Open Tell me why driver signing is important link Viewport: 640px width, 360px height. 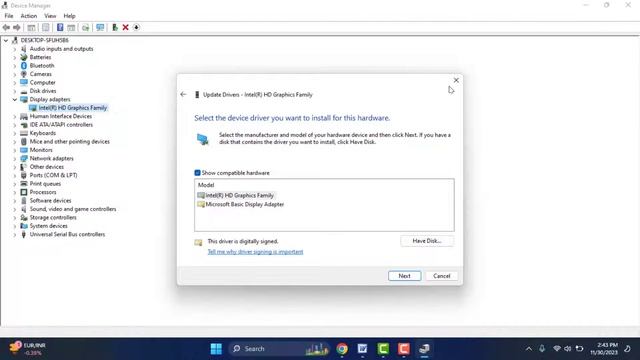(255, 252)
